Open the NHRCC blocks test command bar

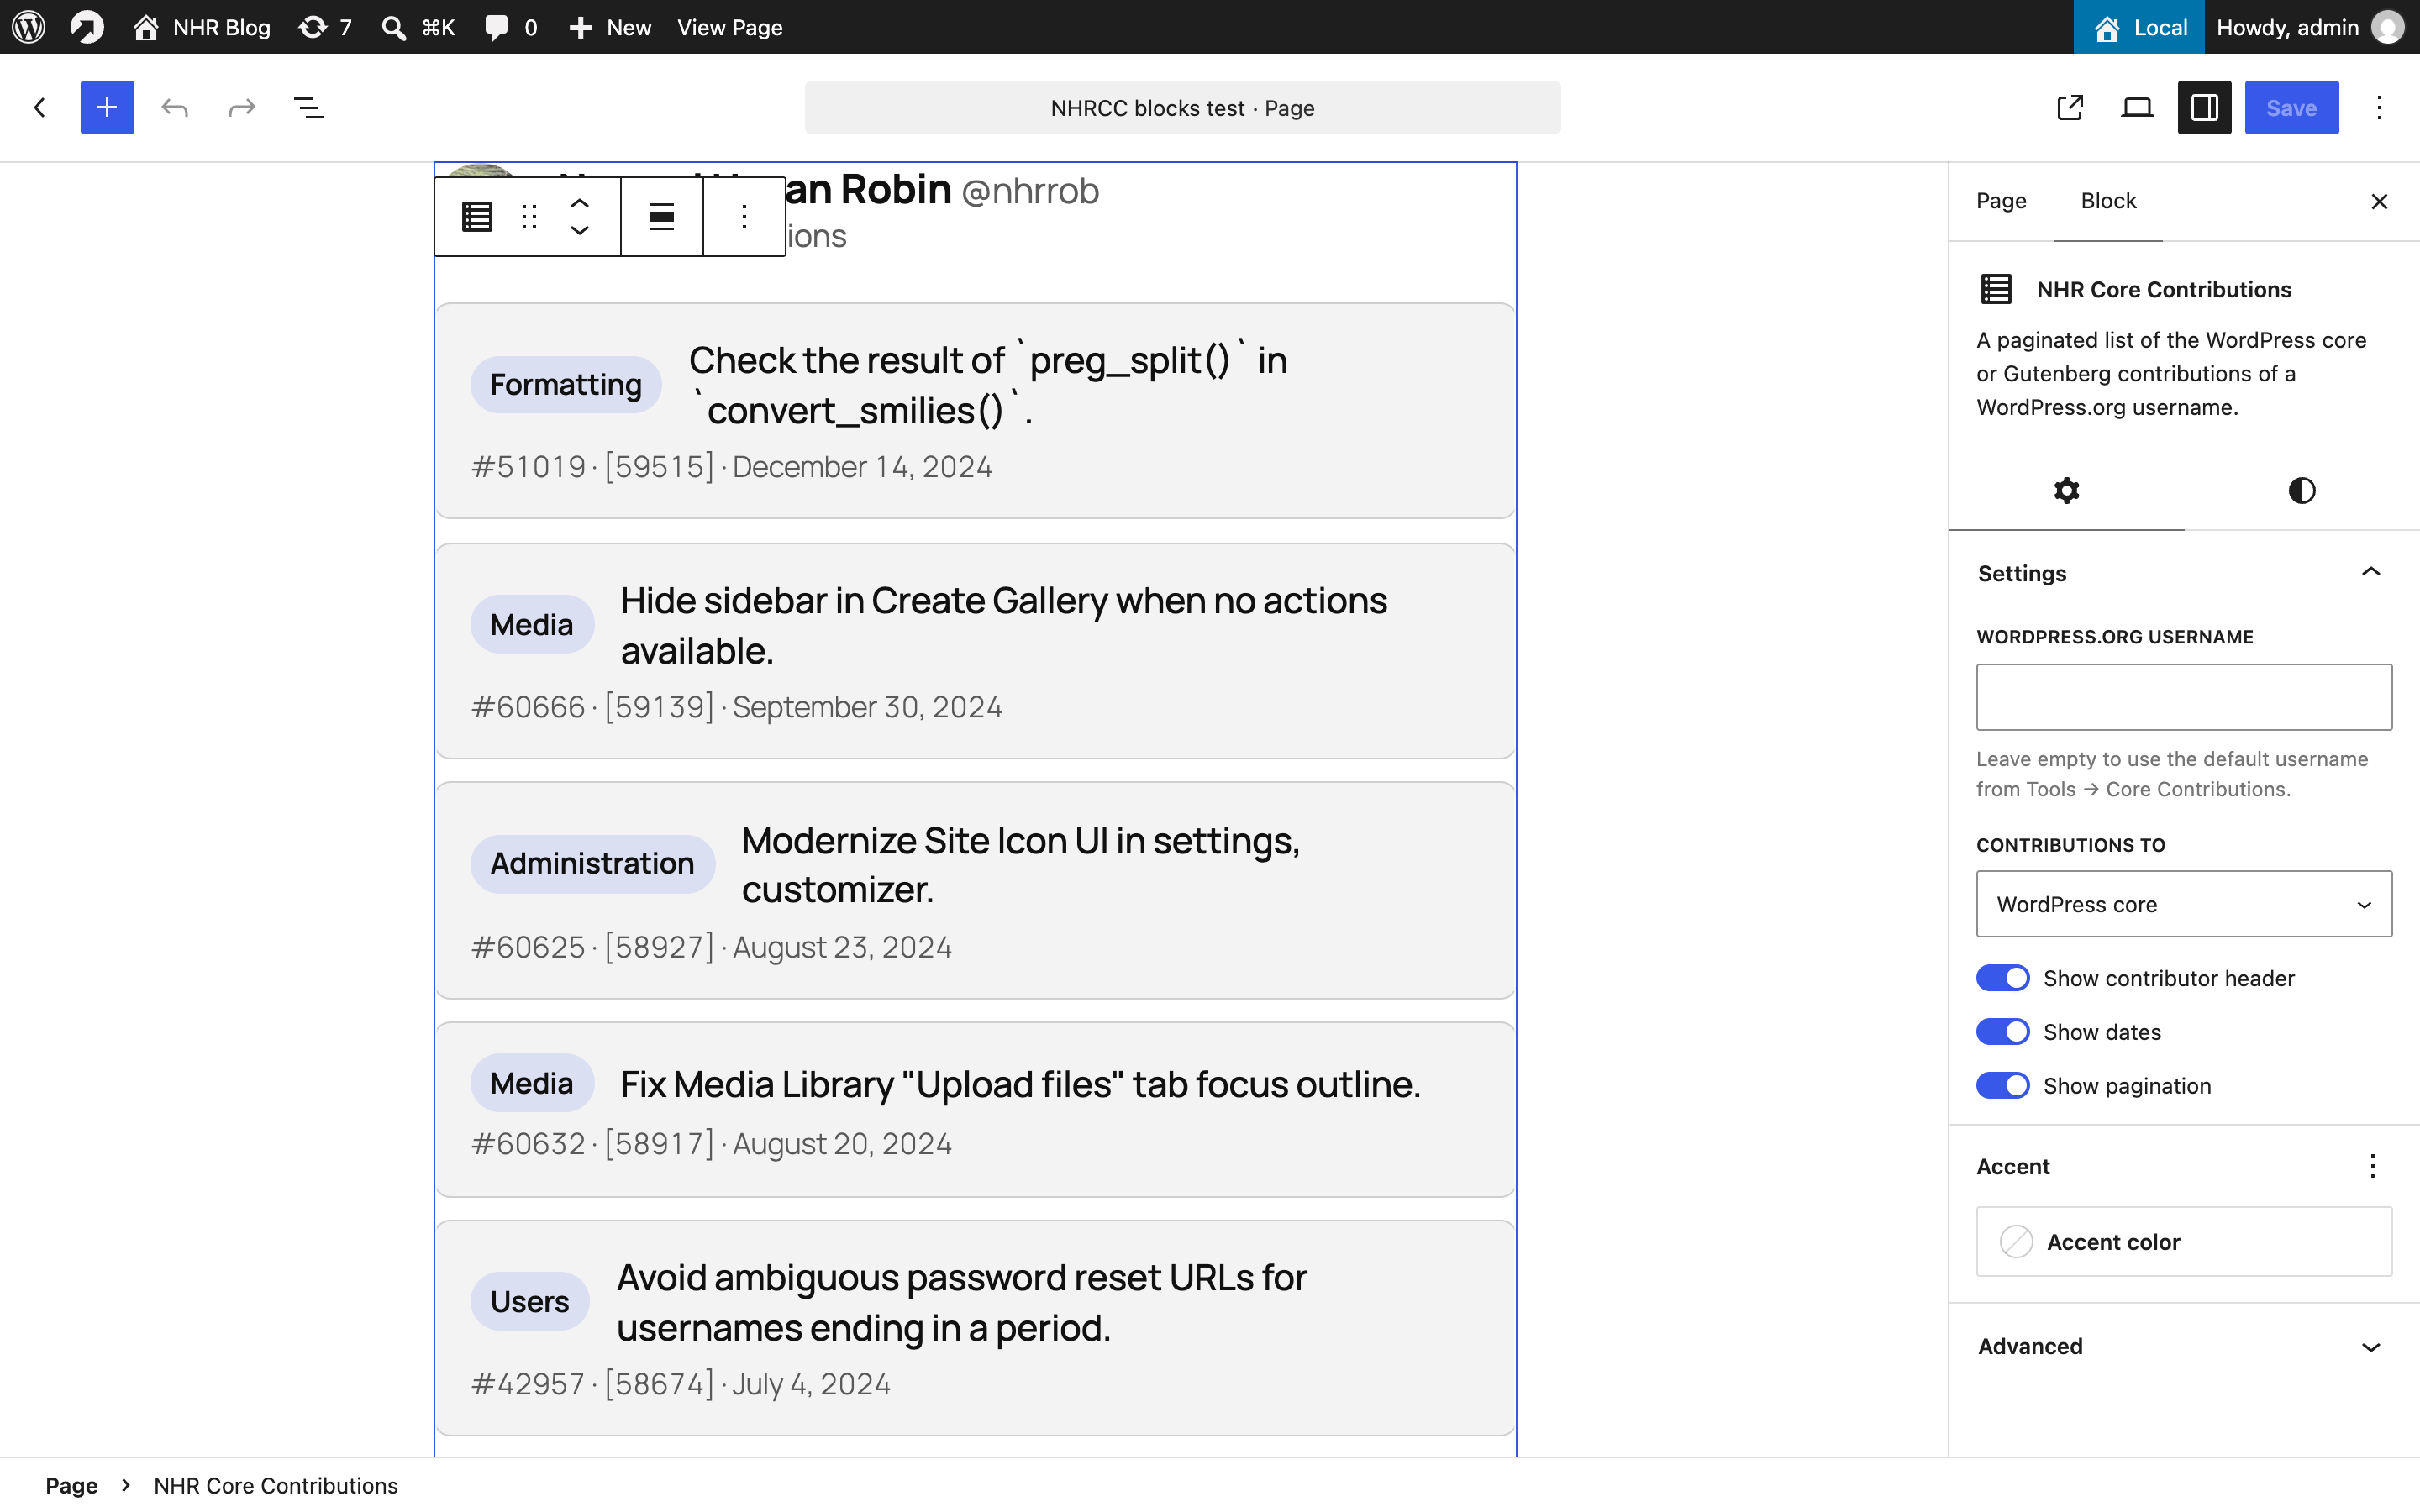point(1182,107)
